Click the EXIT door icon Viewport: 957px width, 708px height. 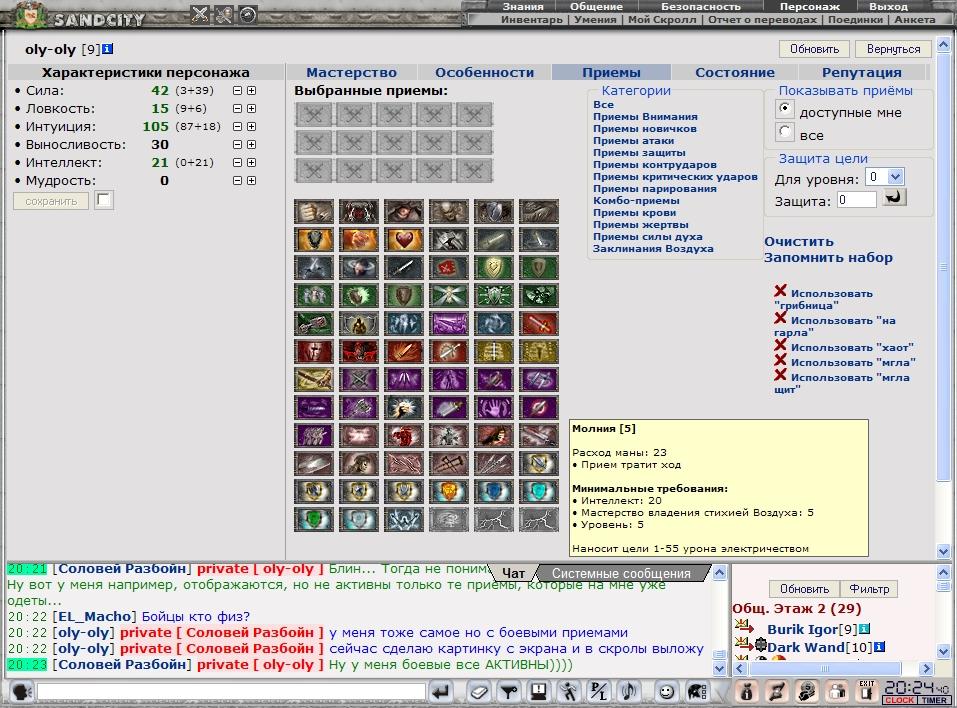pos(867,690)
